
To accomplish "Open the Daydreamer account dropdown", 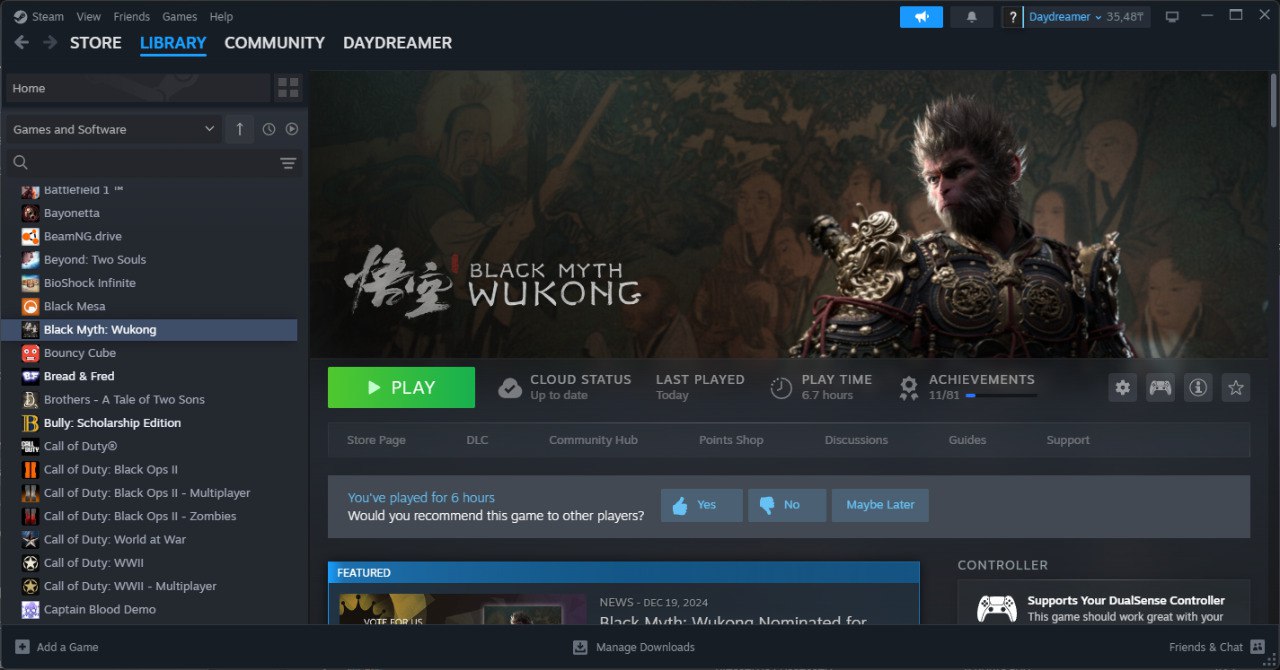I will [1065, 17].
